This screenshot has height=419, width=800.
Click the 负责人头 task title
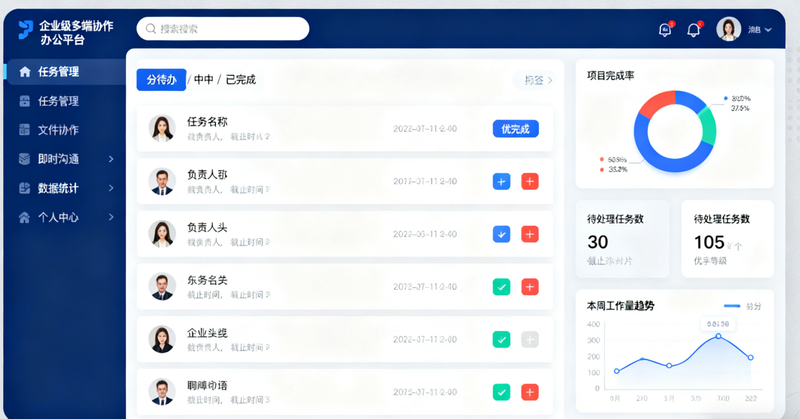(207, 228)
